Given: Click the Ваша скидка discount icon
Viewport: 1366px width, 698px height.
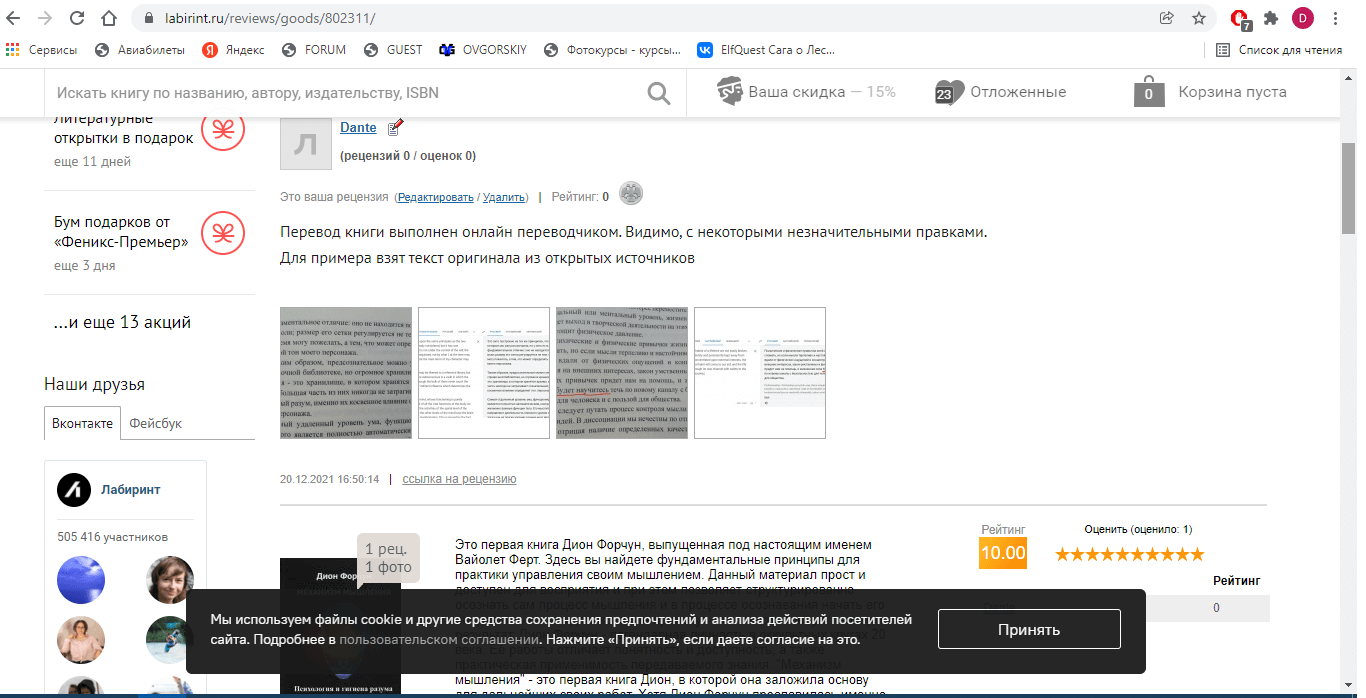Looking at the screenshot, I should coord(730,91).
